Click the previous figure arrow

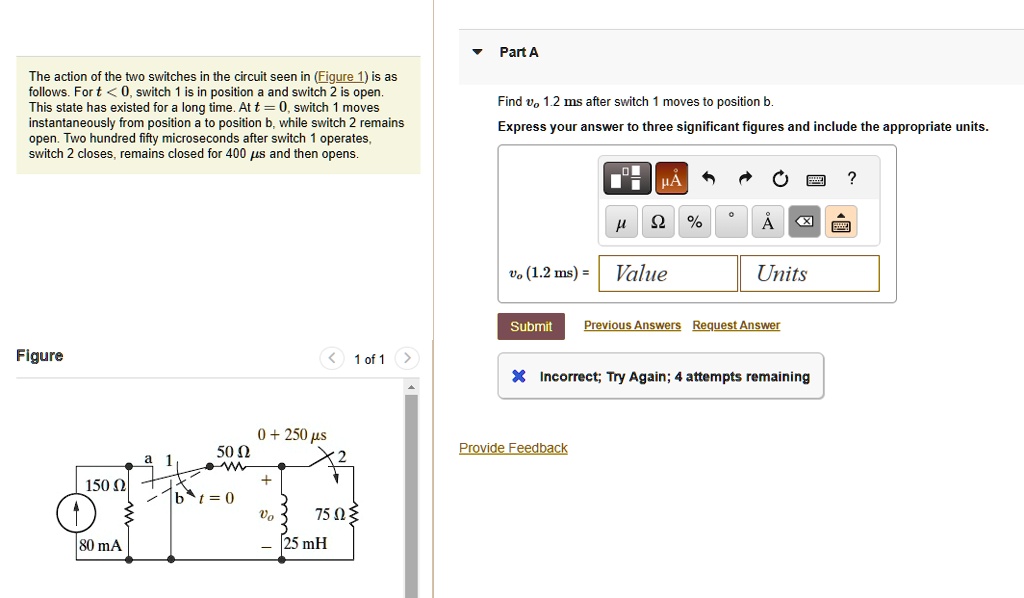point(331,358)
